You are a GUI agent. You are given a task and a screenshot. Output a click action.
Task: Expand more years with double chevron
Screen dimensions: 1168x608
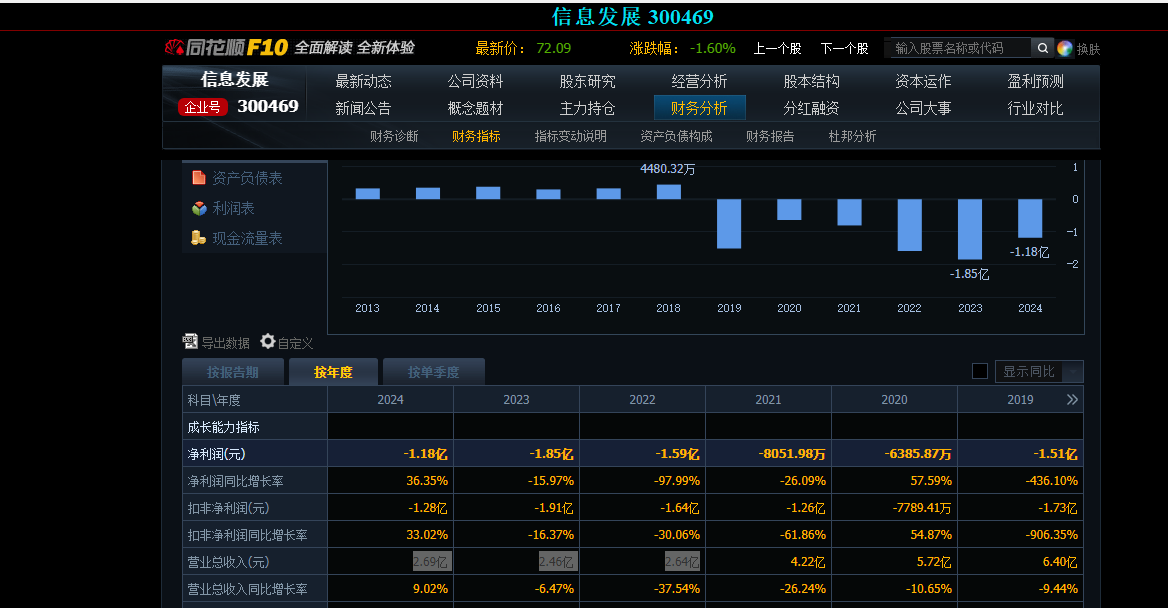coord(1072,399)
